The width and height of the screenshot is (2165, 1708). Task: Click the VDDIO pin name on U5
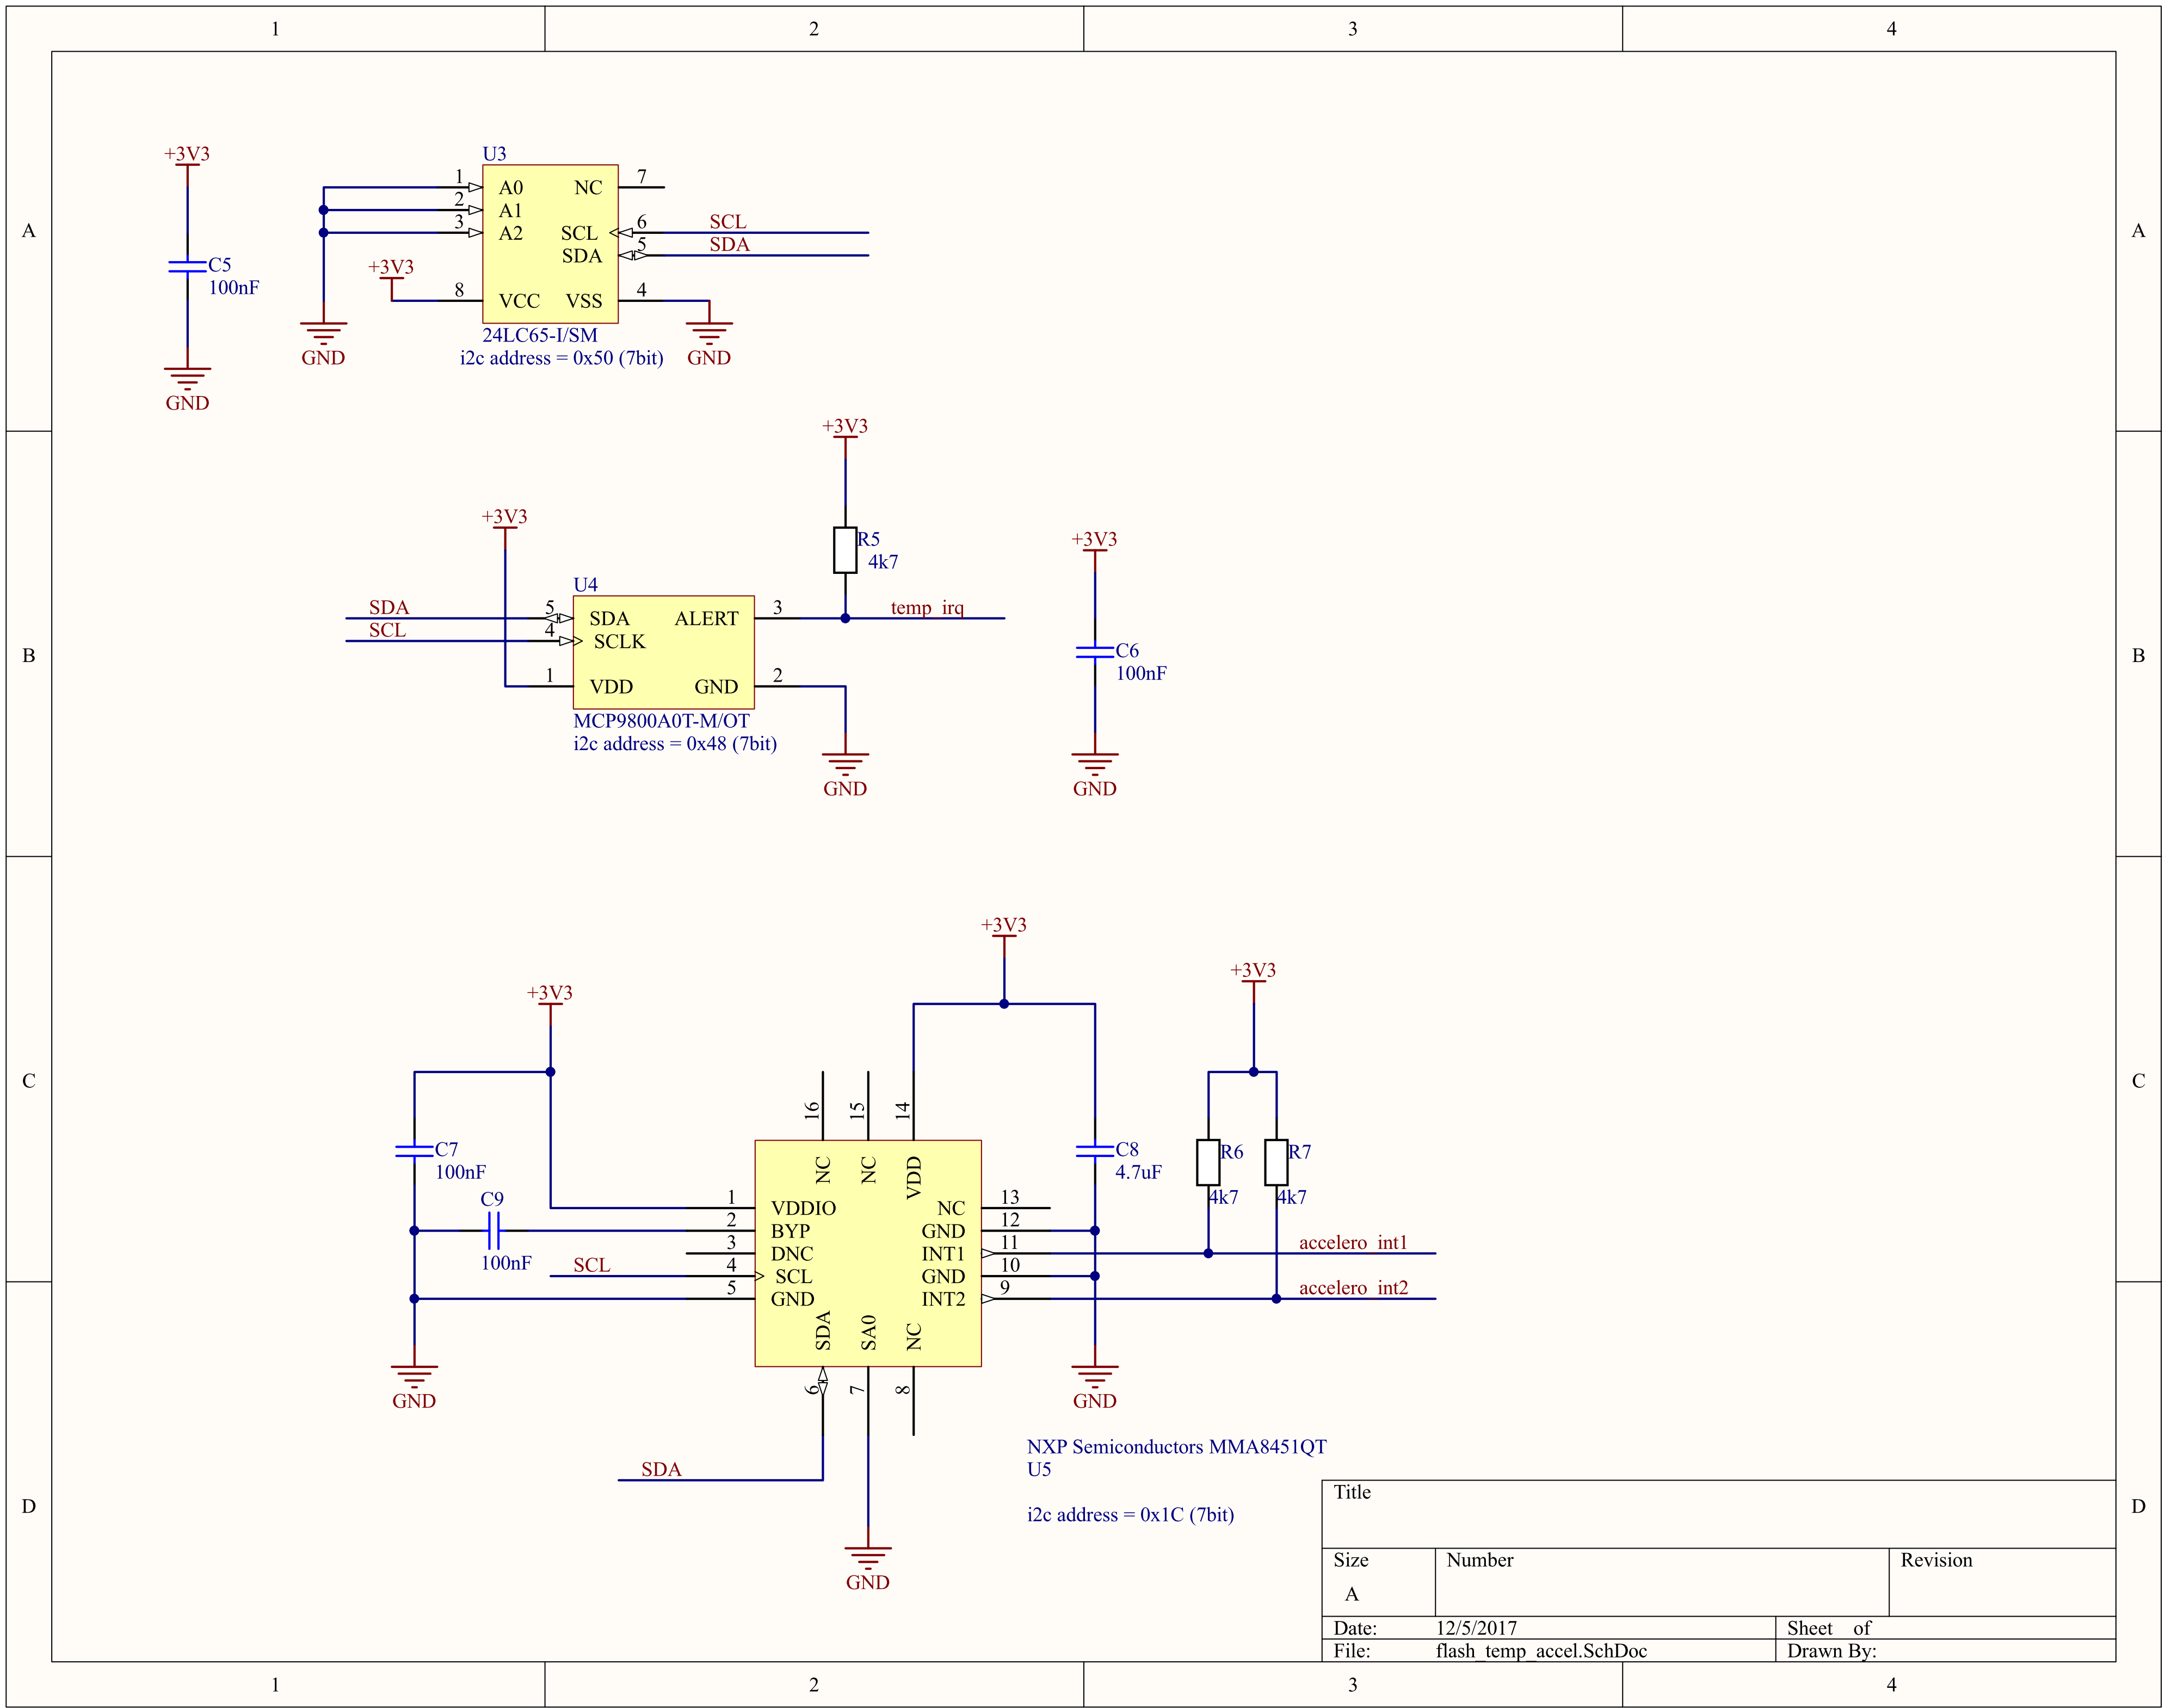point(803,1208)
